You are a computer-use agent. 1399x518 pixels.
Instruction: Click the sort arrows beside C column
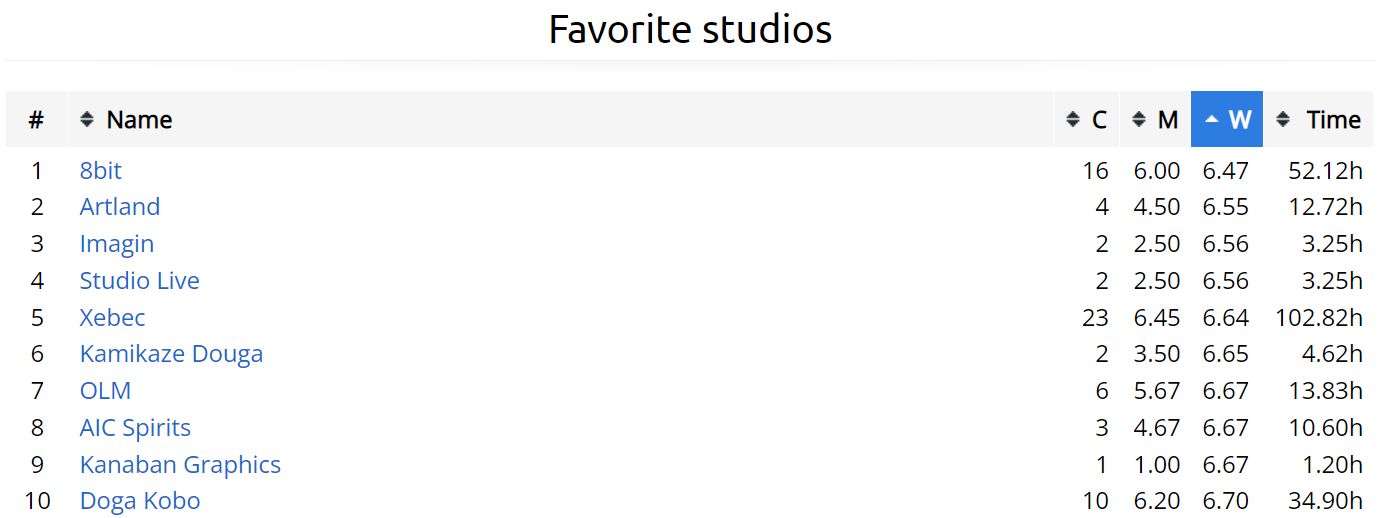(x=1073, y=120)
